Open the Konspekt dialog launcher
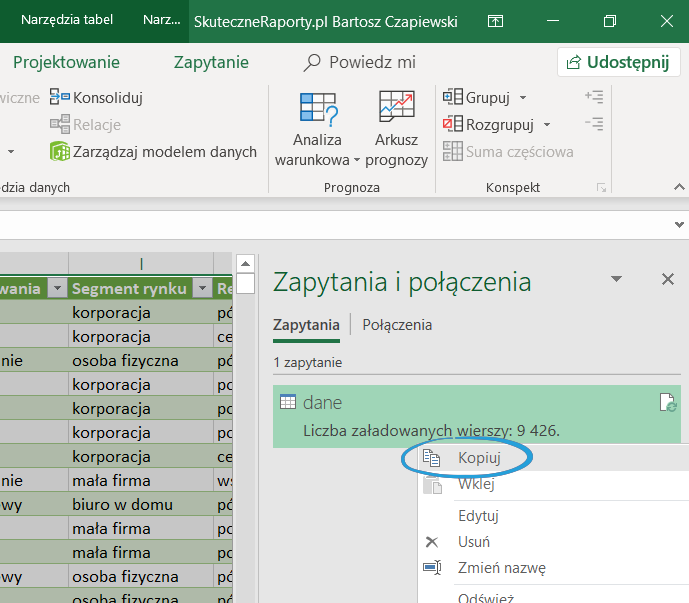This screenshot has height=603, width=689. (601, 188)
